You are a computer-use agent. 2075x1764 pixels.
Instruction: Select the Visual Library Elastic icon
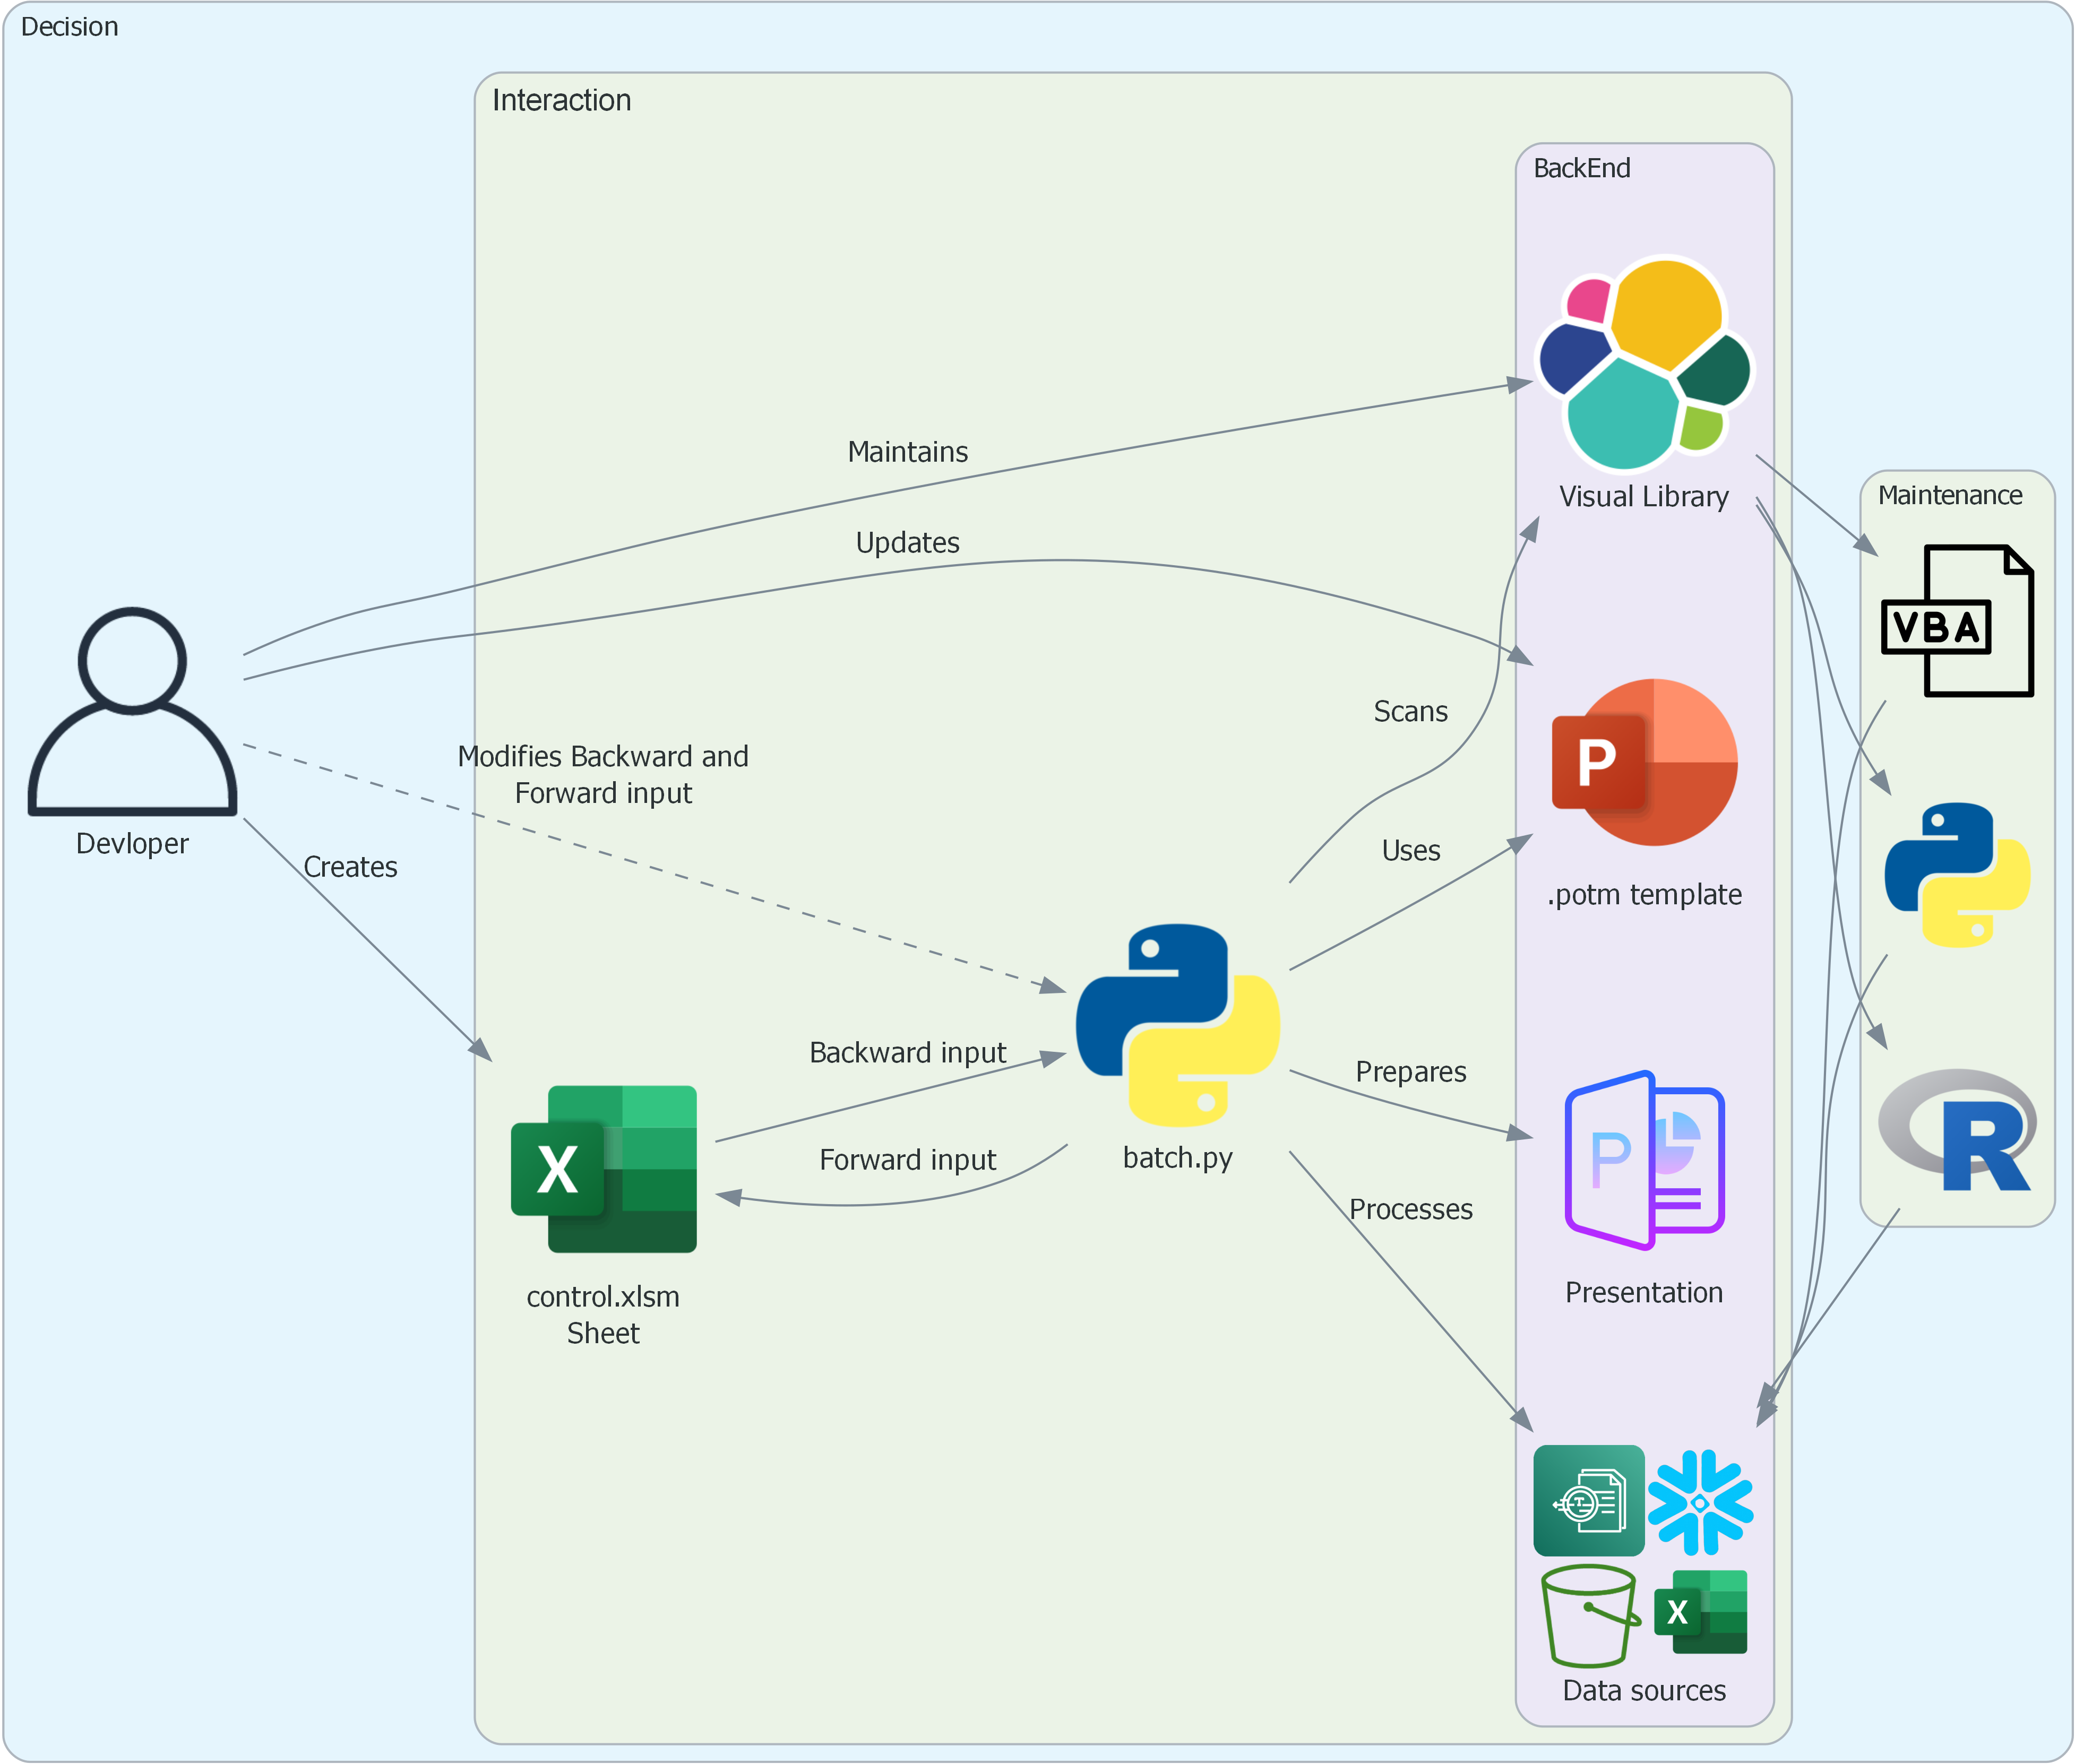(1645, 364)
